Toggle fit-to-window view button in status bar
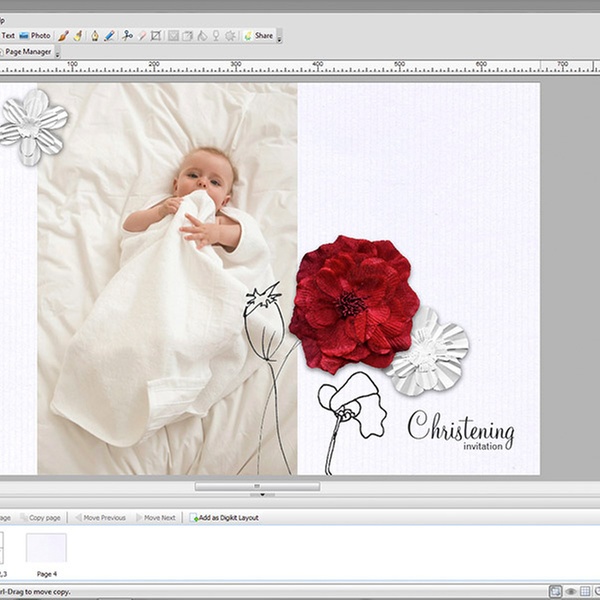600x600 pixels. [556, 591]
